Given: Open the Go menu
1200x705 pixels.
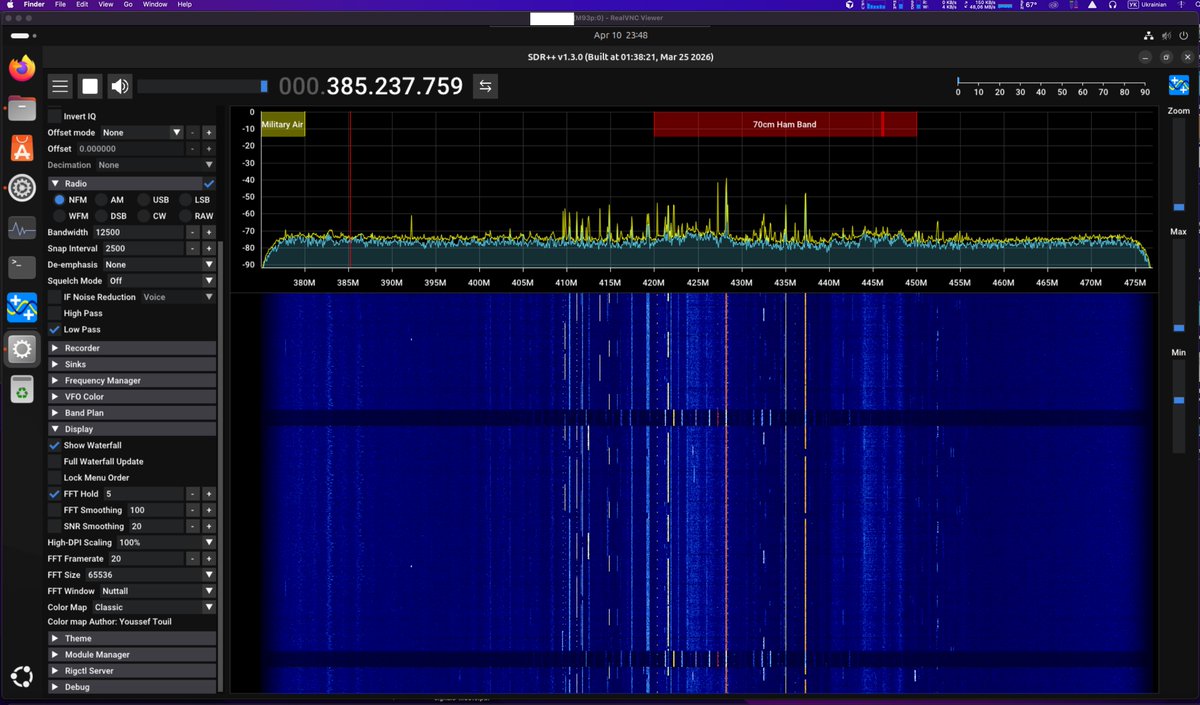Looking at the screenshot, I should tap(128, 5).
